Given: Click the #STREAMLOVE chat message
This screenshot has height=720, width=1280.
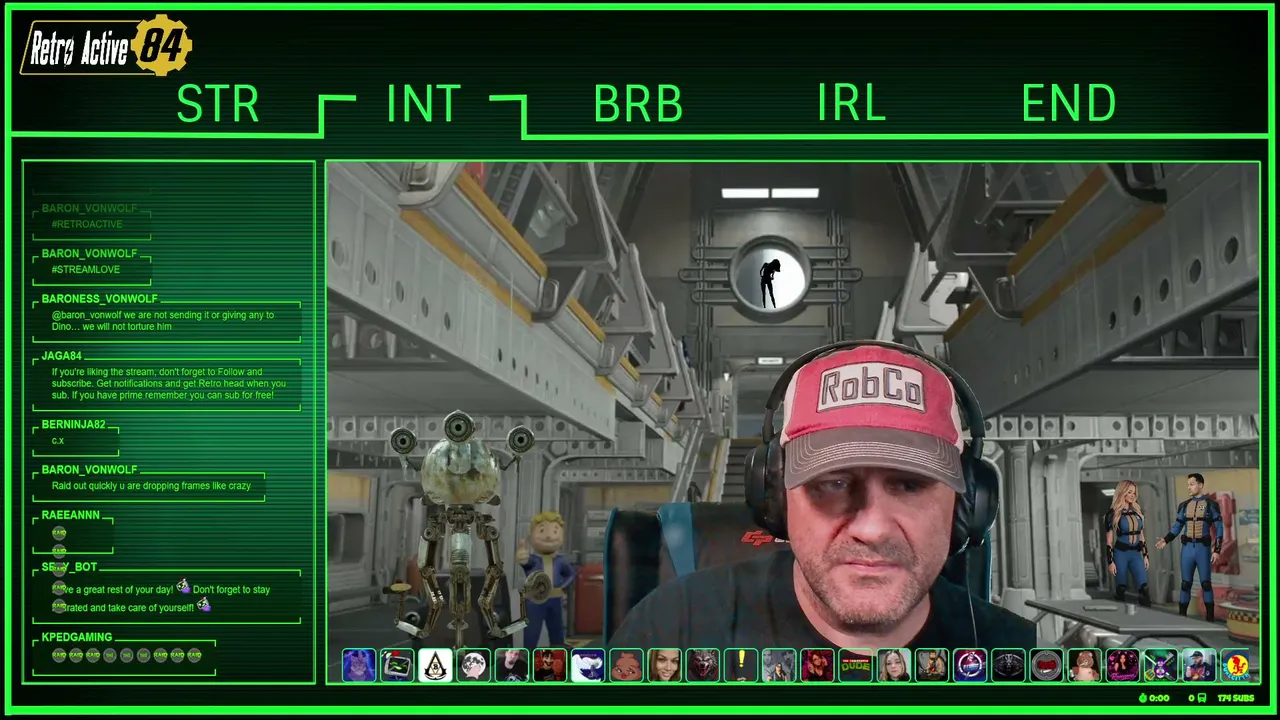Looking at the screenshot, I should [x=86, y=269].
